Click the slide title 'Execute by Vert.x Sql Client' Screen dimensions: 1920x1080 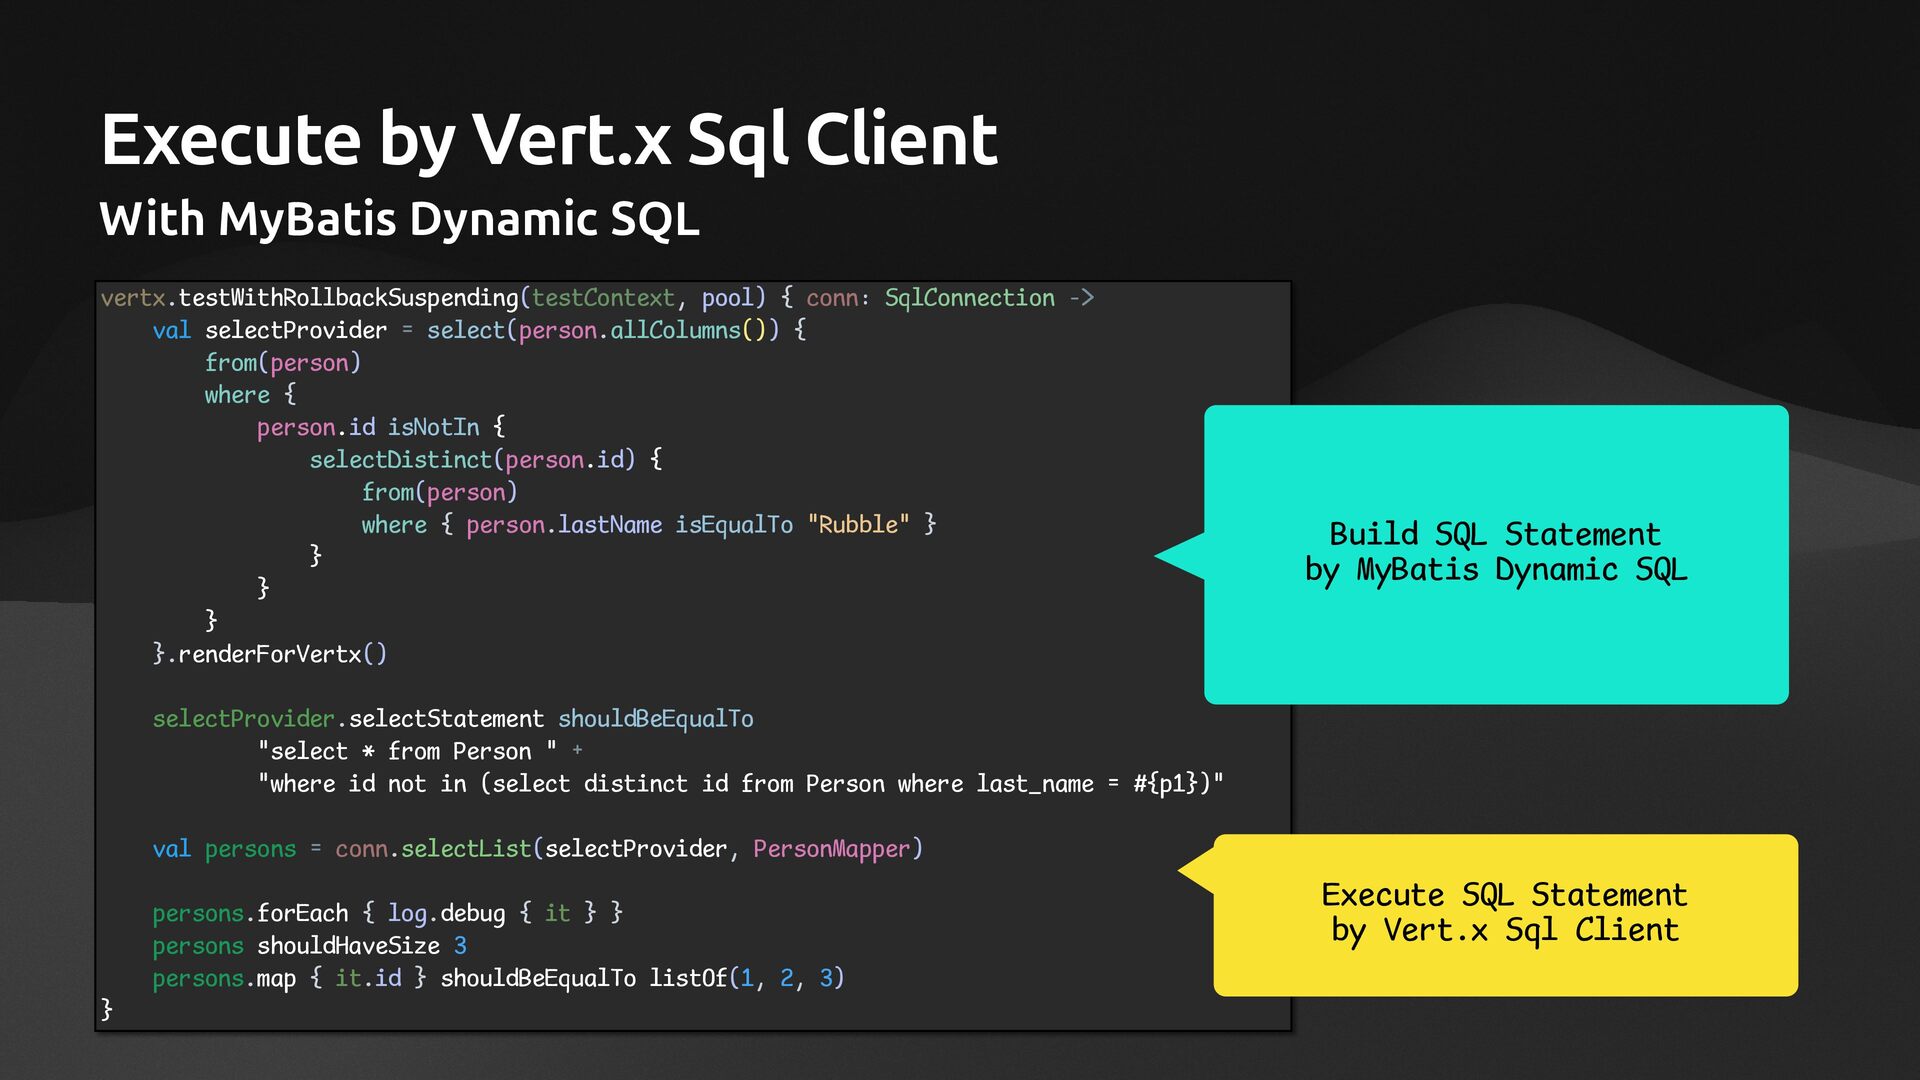coord(548,139)
